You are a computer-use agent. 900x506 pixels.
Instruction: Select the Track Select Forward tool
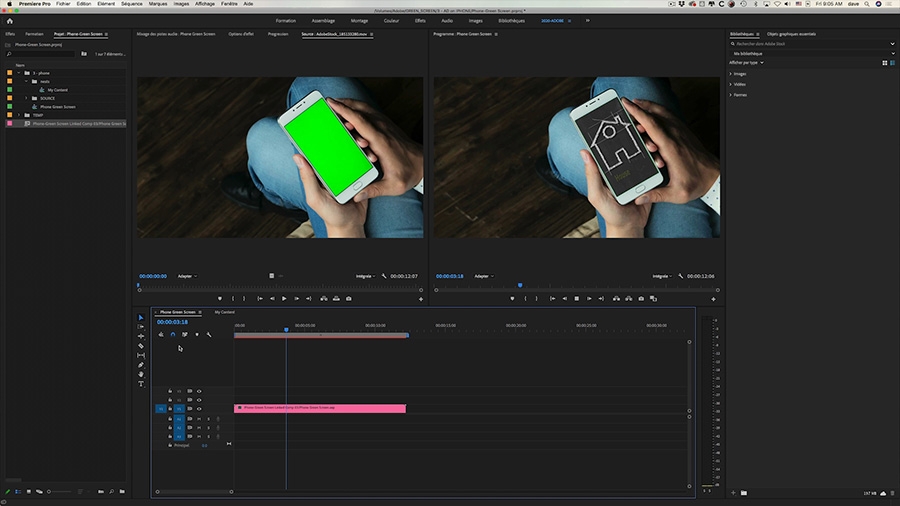141,326
